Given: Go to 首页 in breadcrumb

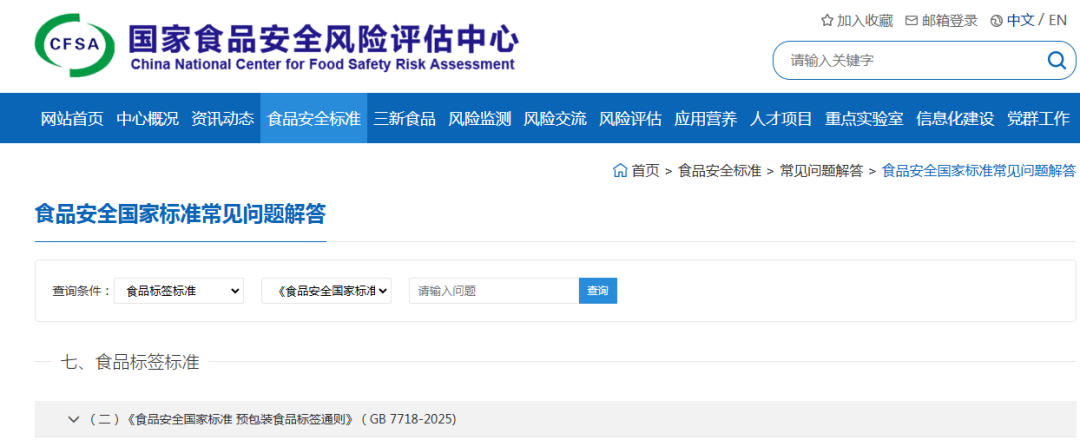Looking at the screenshot, I should click(x=645, y=171).
